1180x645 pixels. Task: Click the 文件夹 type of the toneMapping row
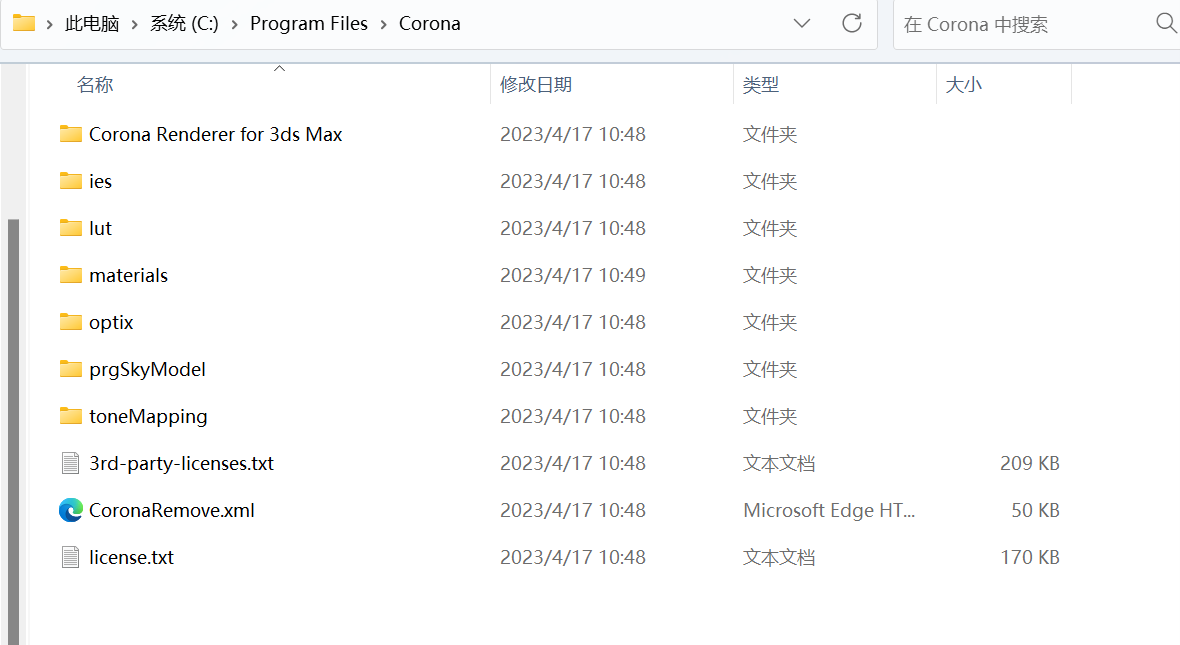click(770, 416)
